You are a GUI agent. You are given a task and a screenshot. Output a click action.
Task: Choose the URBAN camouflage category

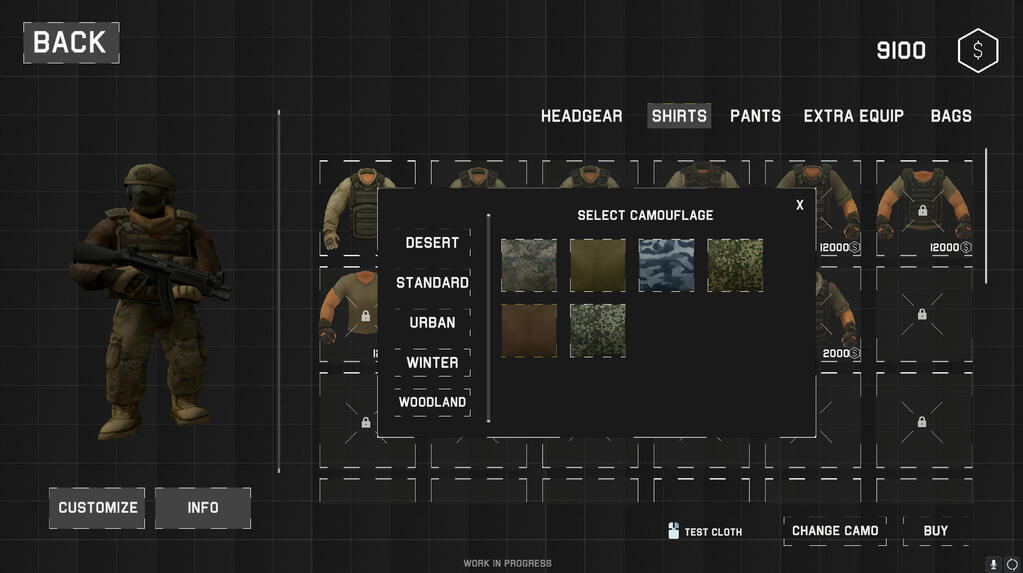tap(432, 322)
